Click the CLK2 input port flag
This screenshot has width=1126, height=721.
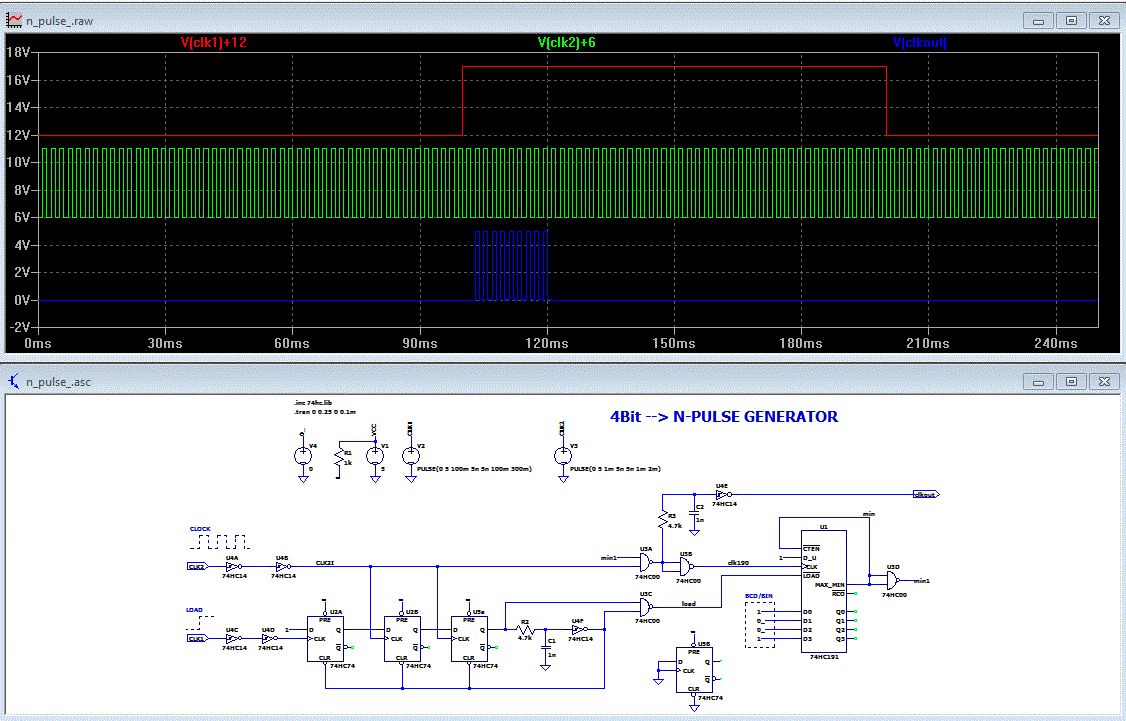[x=197, y=567]
